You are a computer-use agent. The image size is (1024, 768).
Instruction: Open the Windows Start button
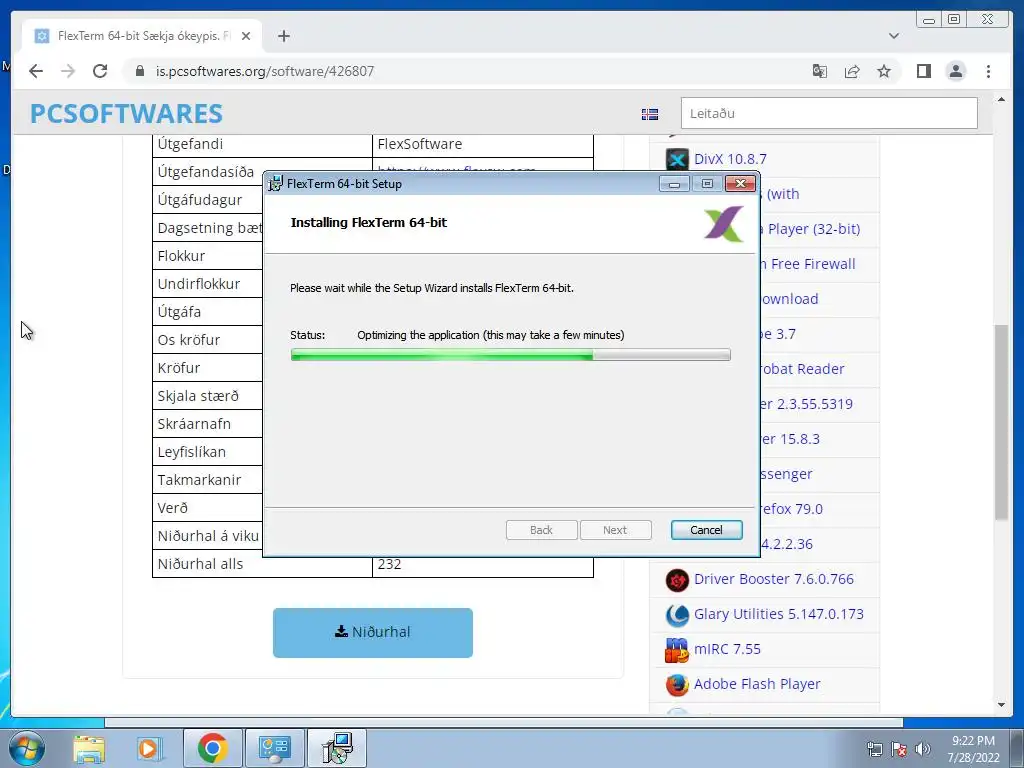coord(26,748)
